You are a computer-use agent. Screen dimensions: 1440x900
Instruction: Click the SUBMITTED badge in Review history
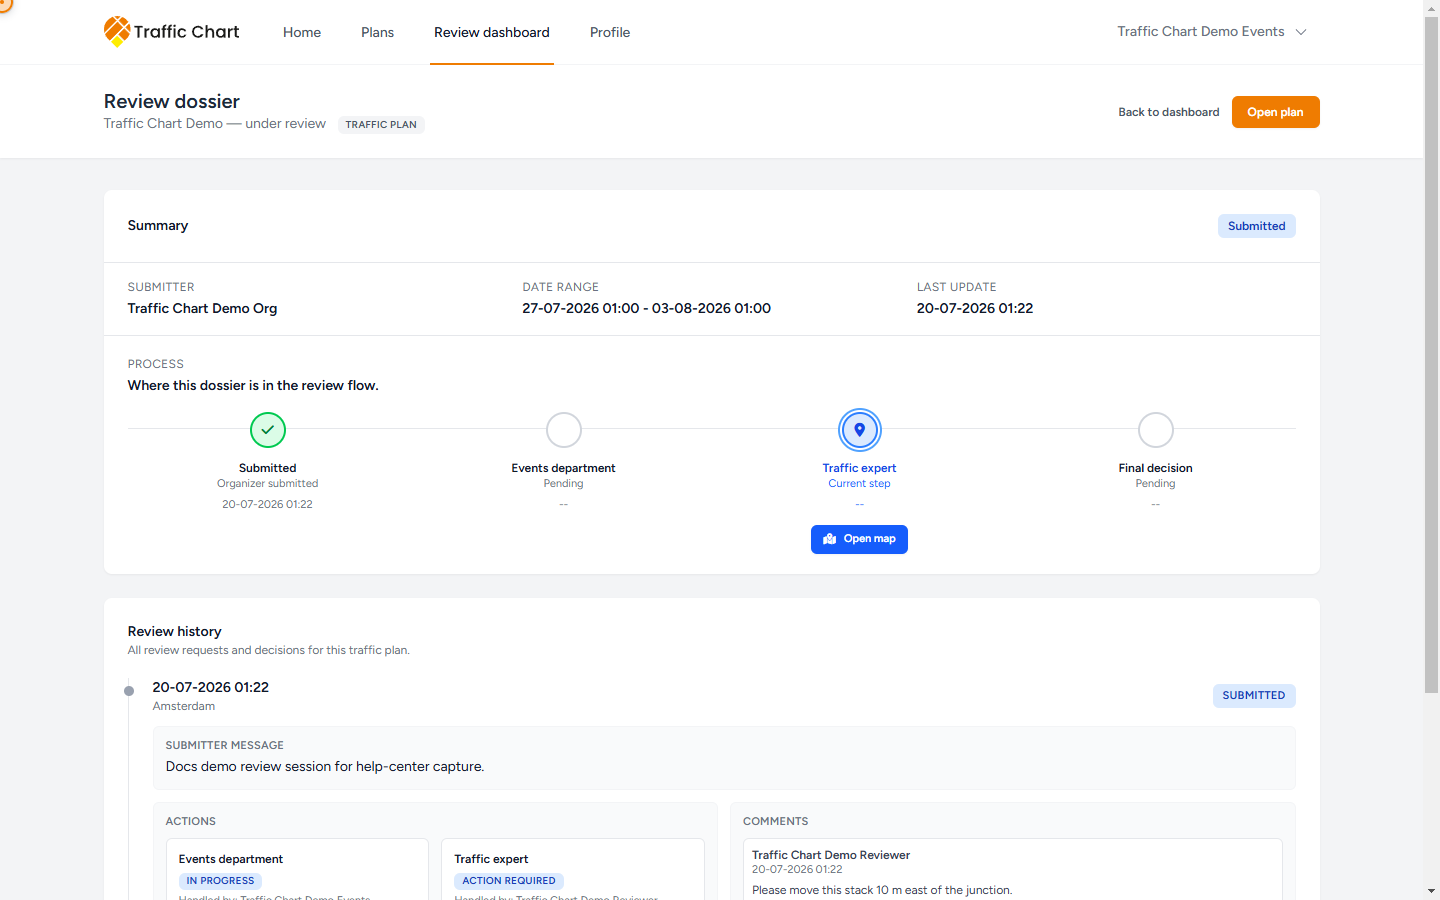coord(1254,695)
